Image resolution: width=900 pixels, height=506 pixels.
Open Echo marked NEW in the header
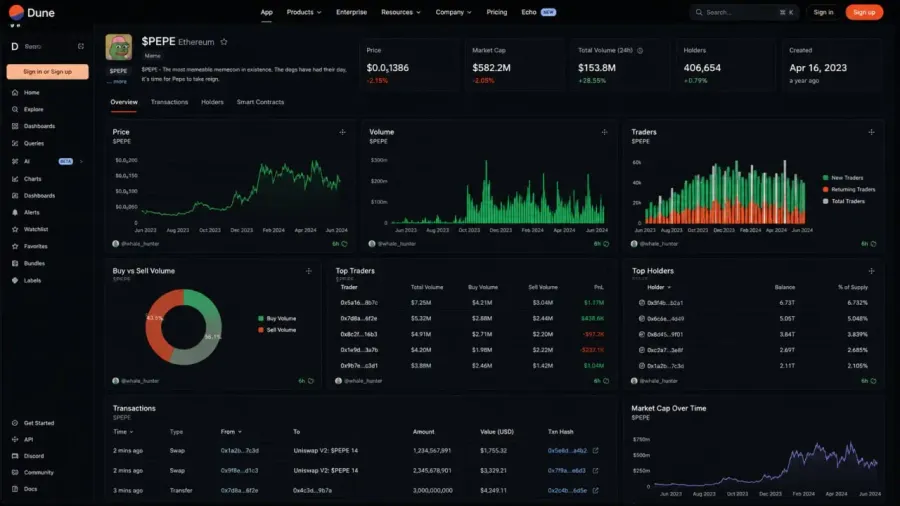coord(538,12)
